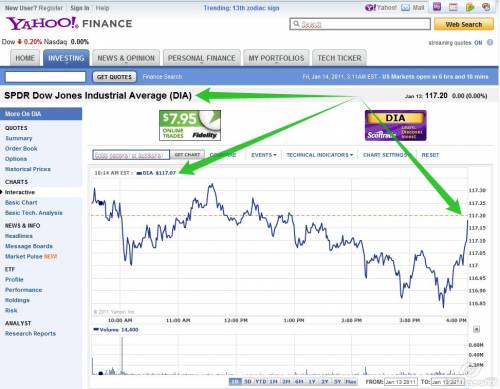The height and width of the screenshot is (389, 500).
Task: Open the Scottrade DIA ad banner
Action: (396, 125)
